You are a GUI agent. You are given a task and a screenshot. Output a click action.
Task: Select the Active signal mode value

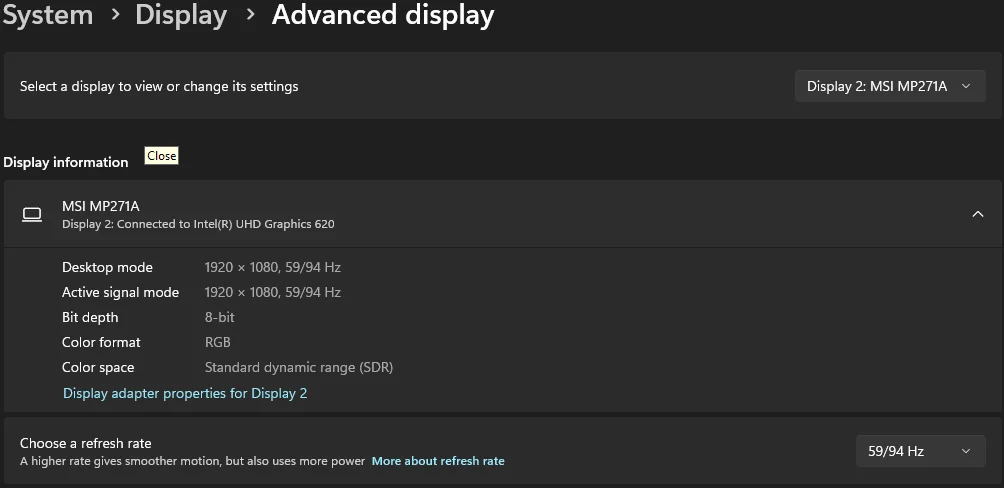273,292
